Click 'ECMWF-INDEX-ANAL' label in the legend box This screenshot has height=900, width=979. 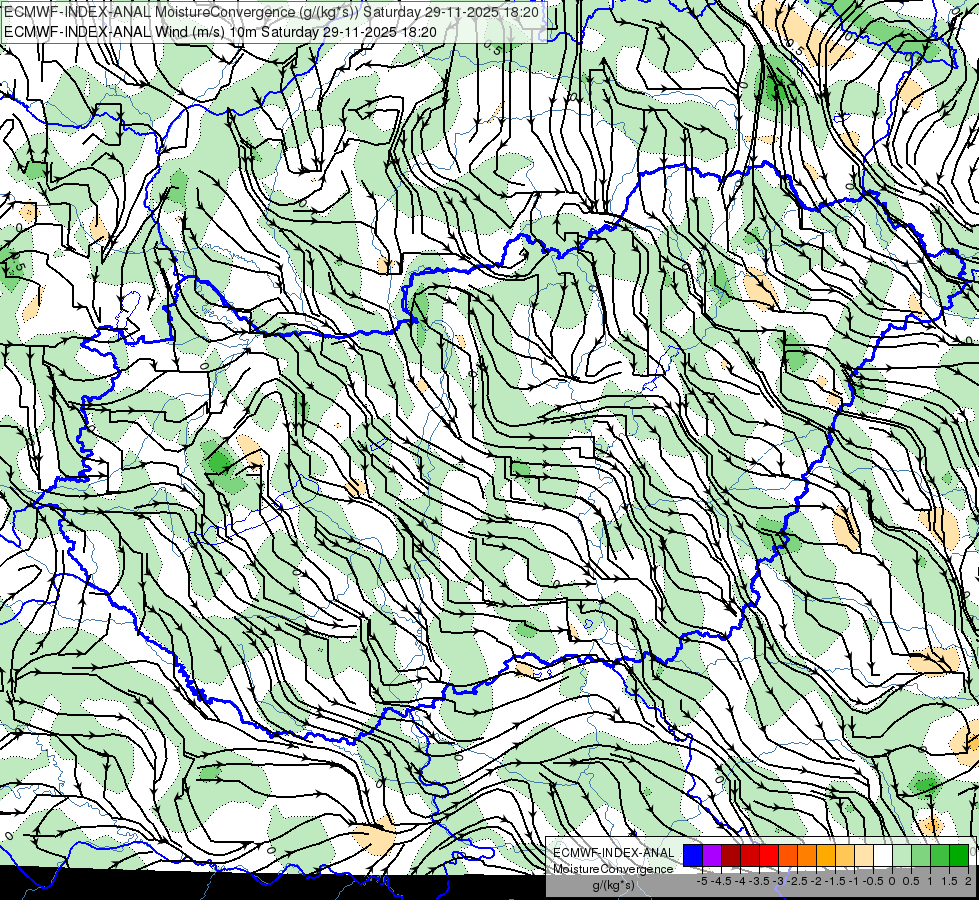point(614,853)
